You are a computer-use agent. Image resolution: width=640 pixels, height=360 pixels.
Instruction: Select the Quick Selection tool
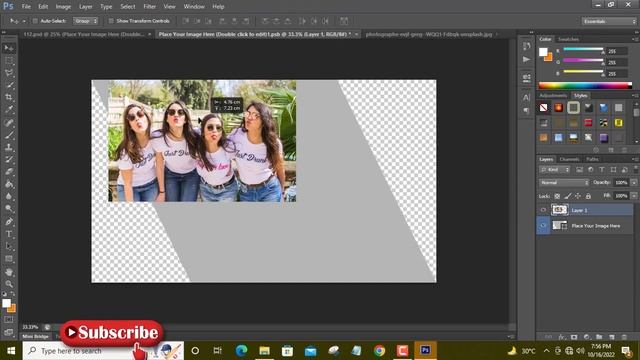tap(9, 85)
